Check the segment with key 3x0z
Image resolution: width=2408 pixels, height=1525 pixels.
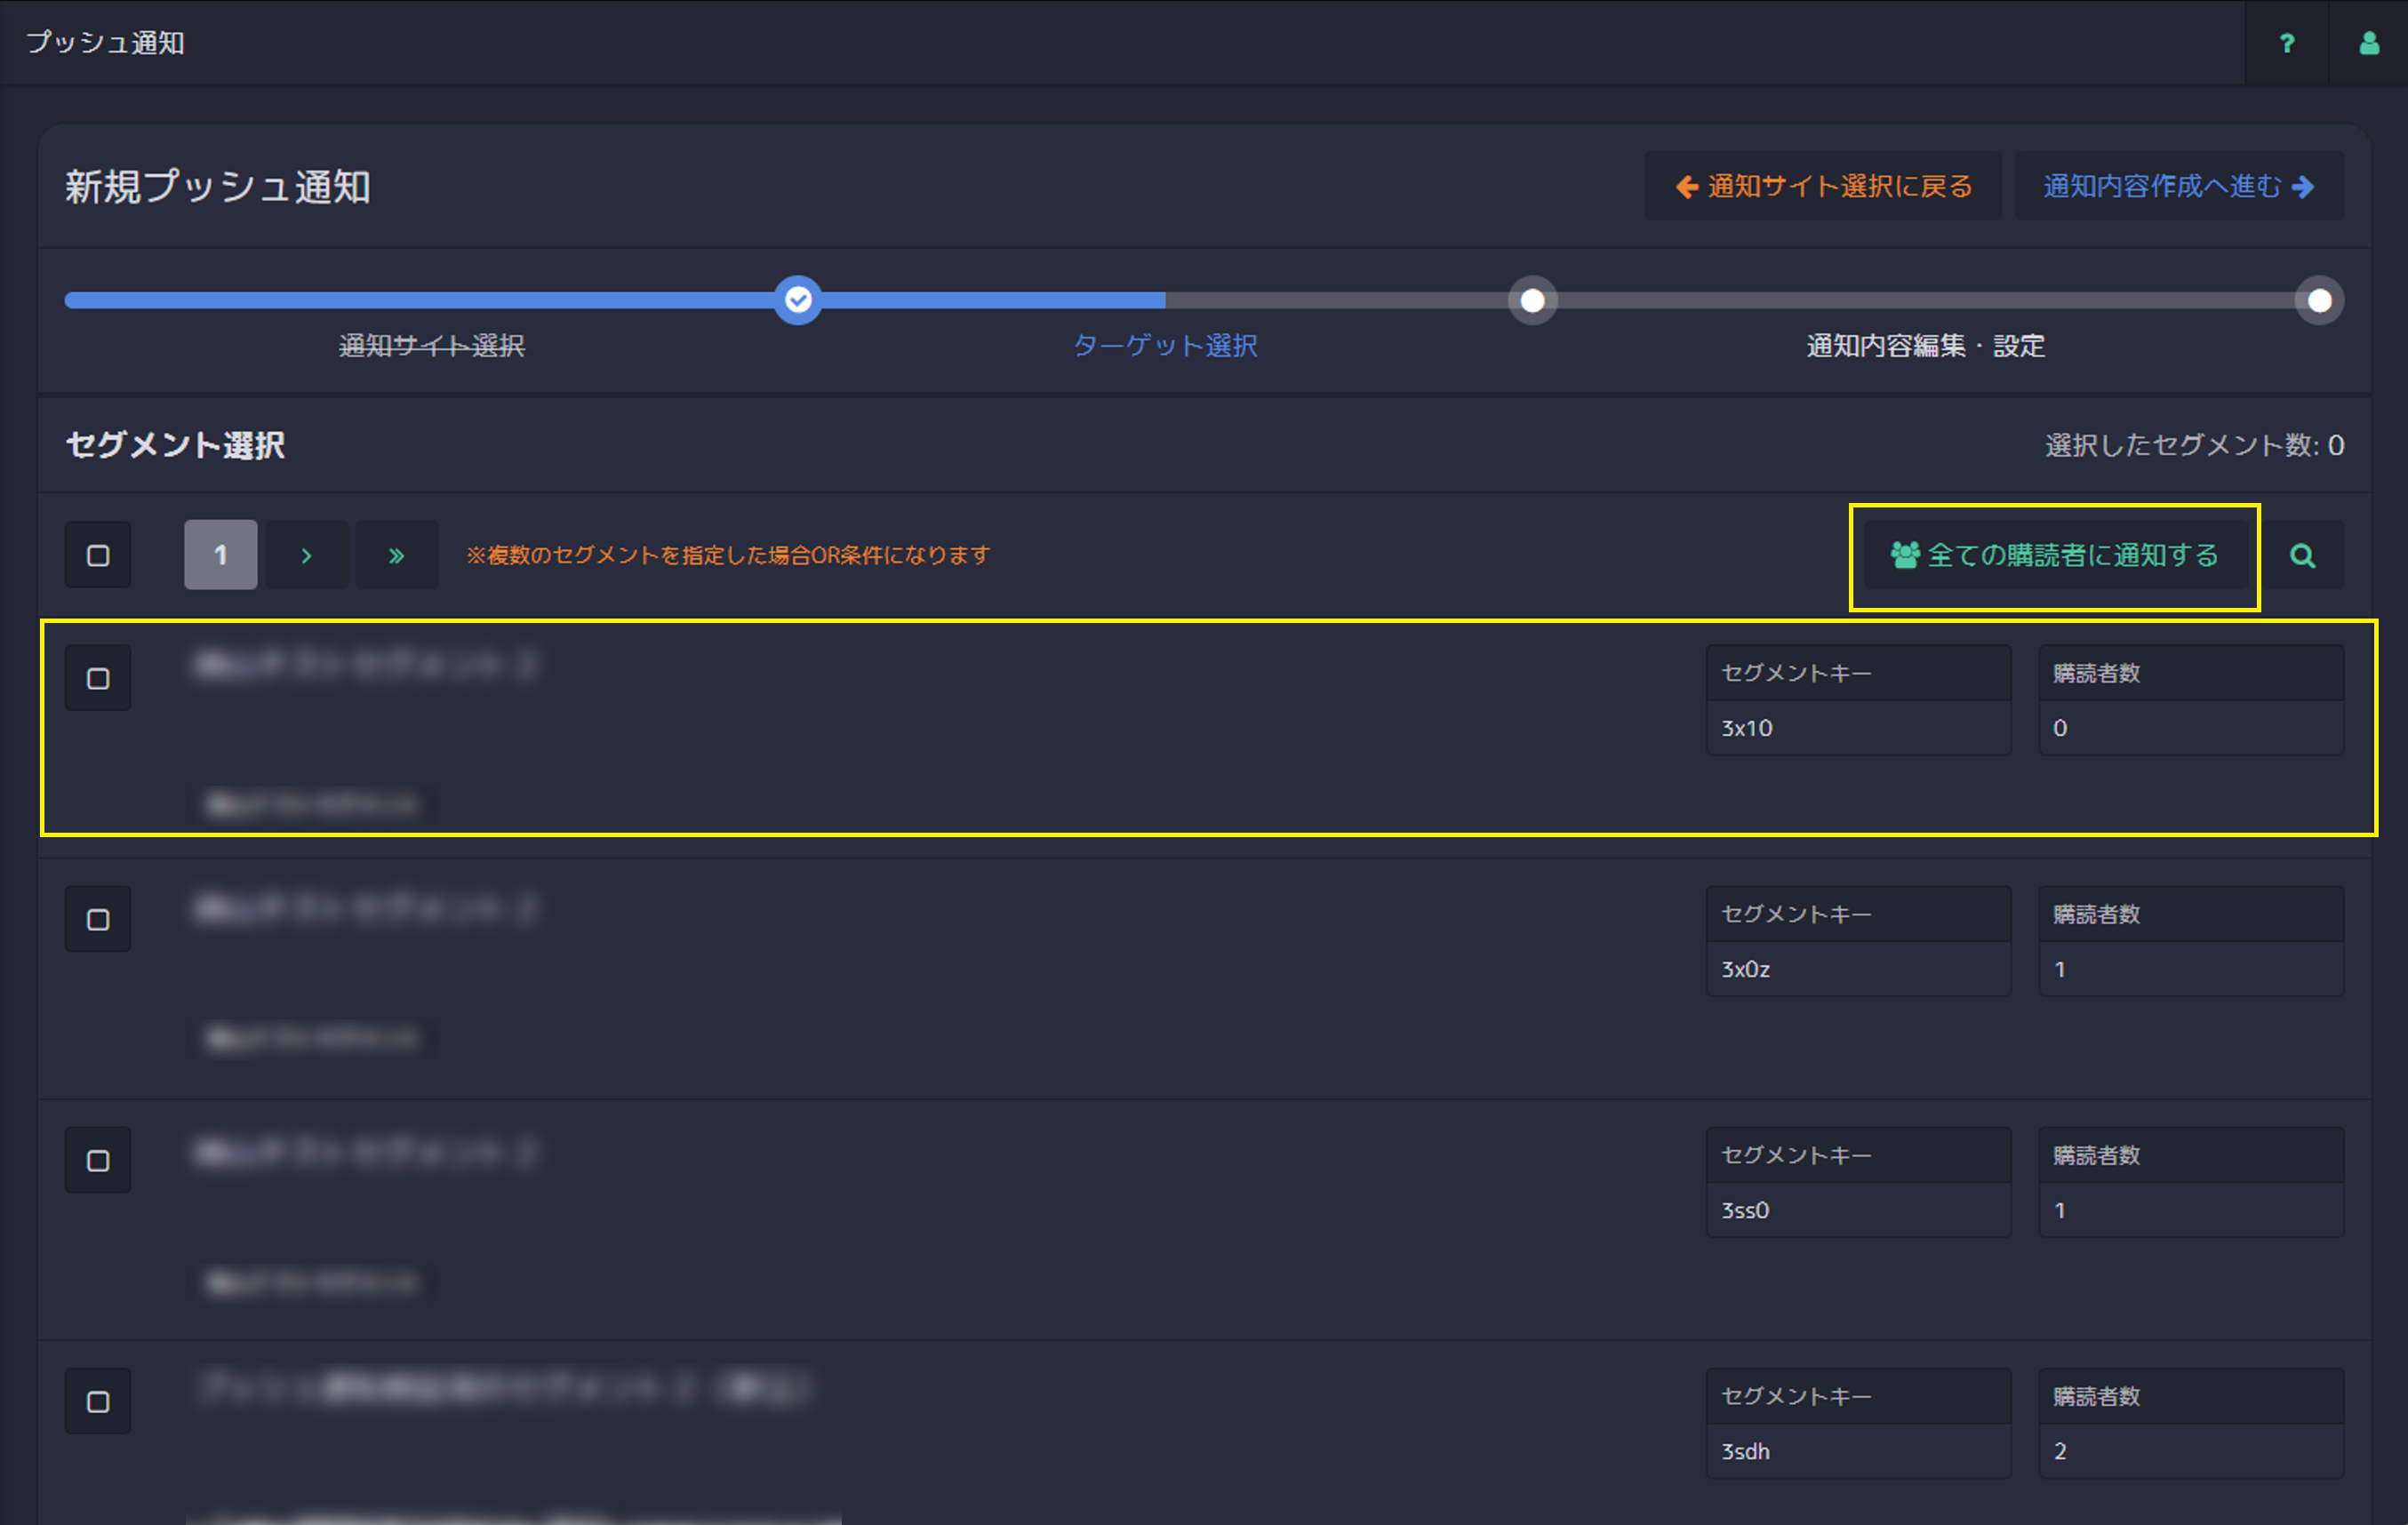click(98, 920)
